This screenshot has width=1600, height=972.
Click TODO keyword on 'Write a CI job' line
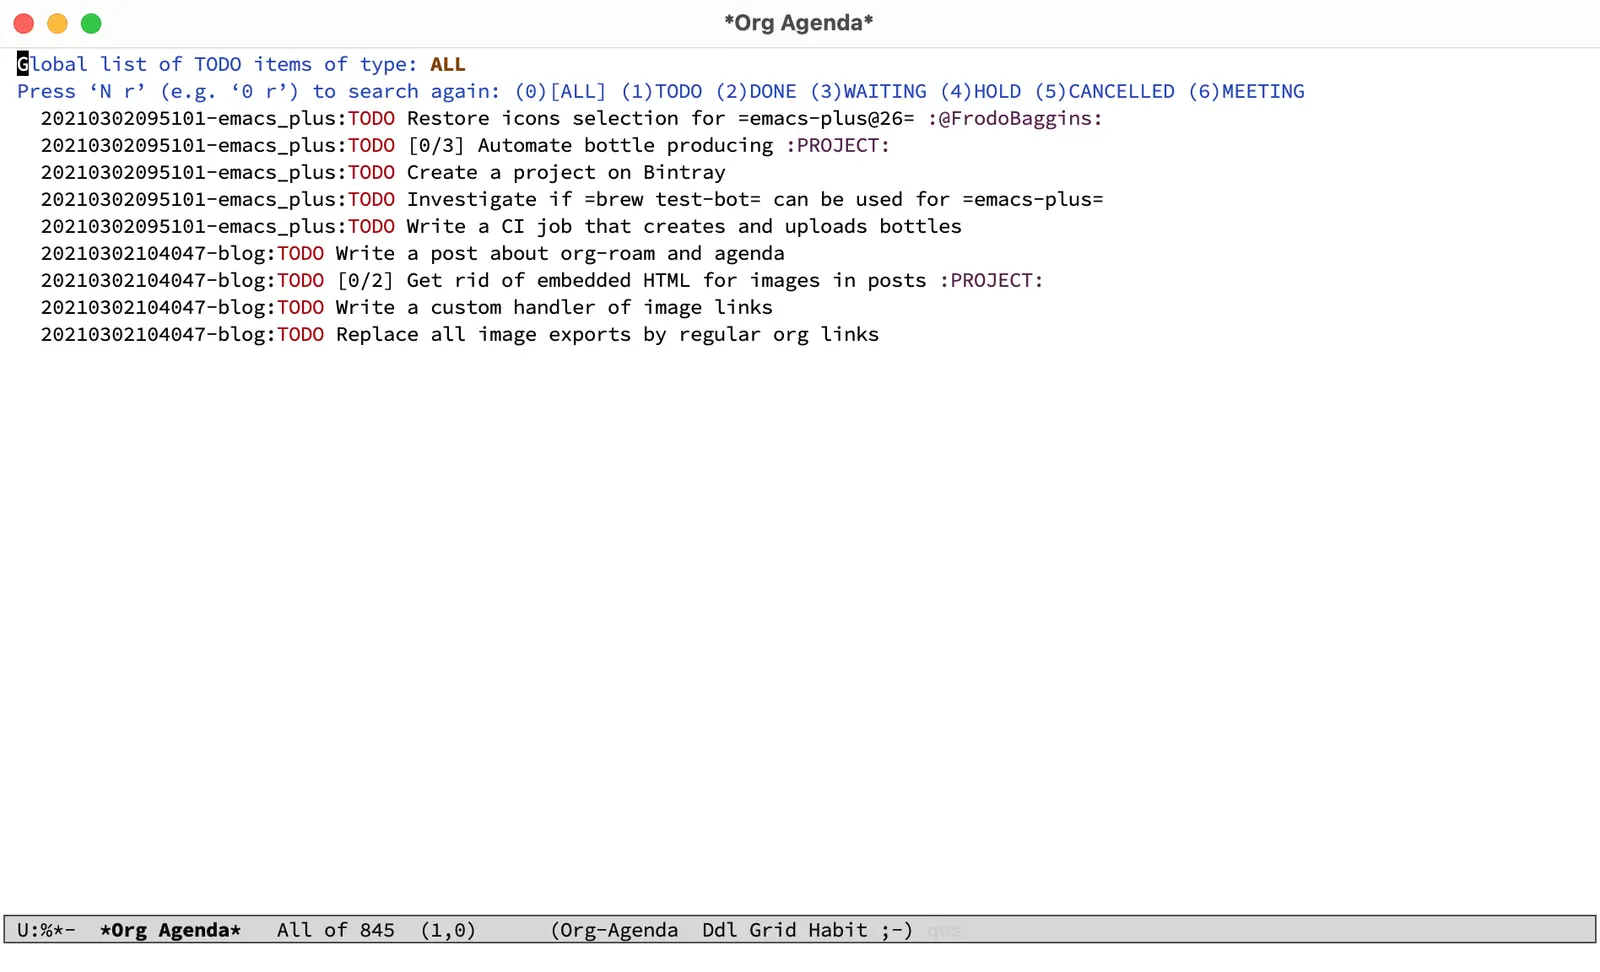[x=371, y=227]
